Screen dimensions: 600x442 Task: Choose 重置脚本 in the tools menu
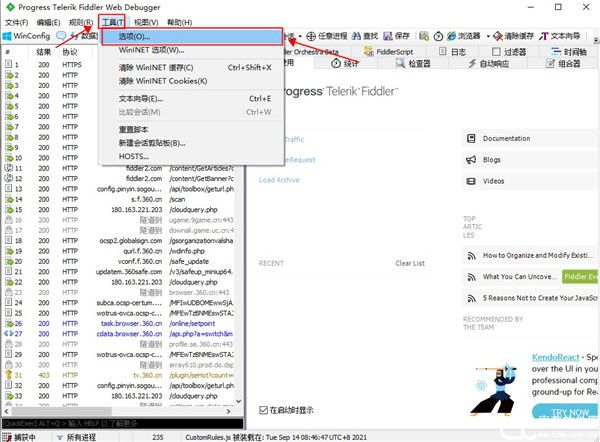(x=191, y=129)
